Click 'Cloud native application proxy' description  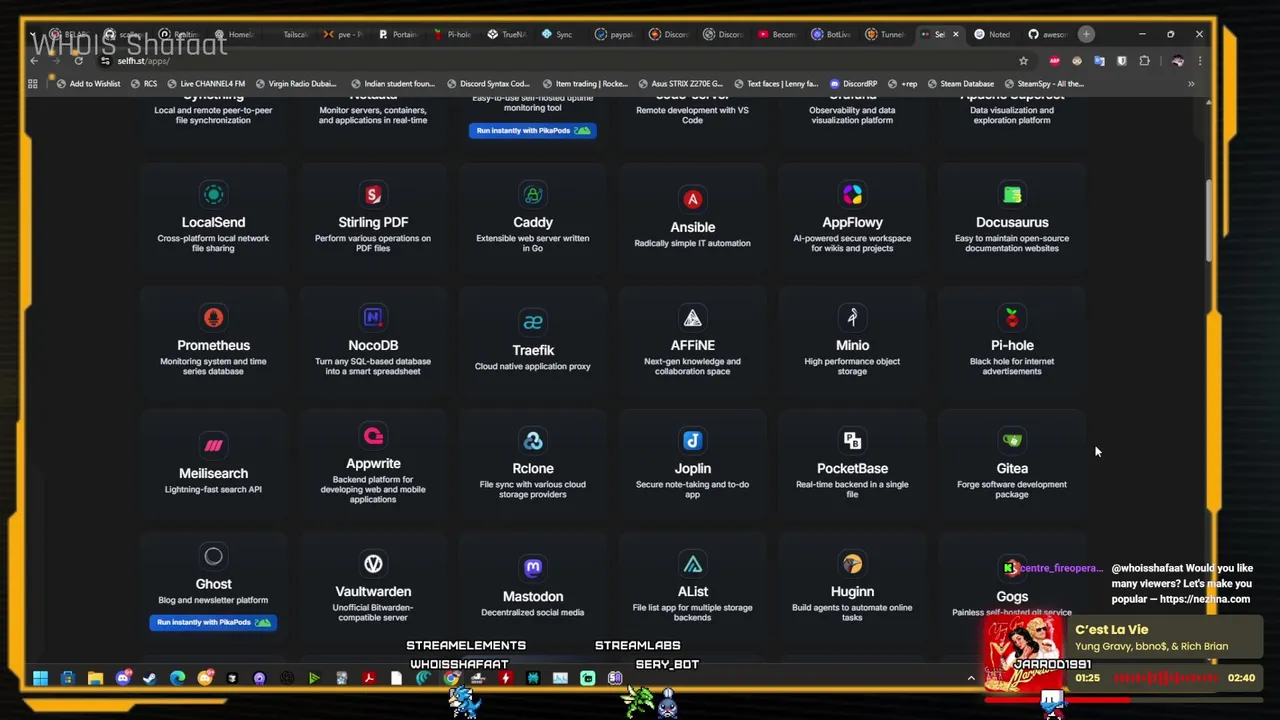[533, 366]
